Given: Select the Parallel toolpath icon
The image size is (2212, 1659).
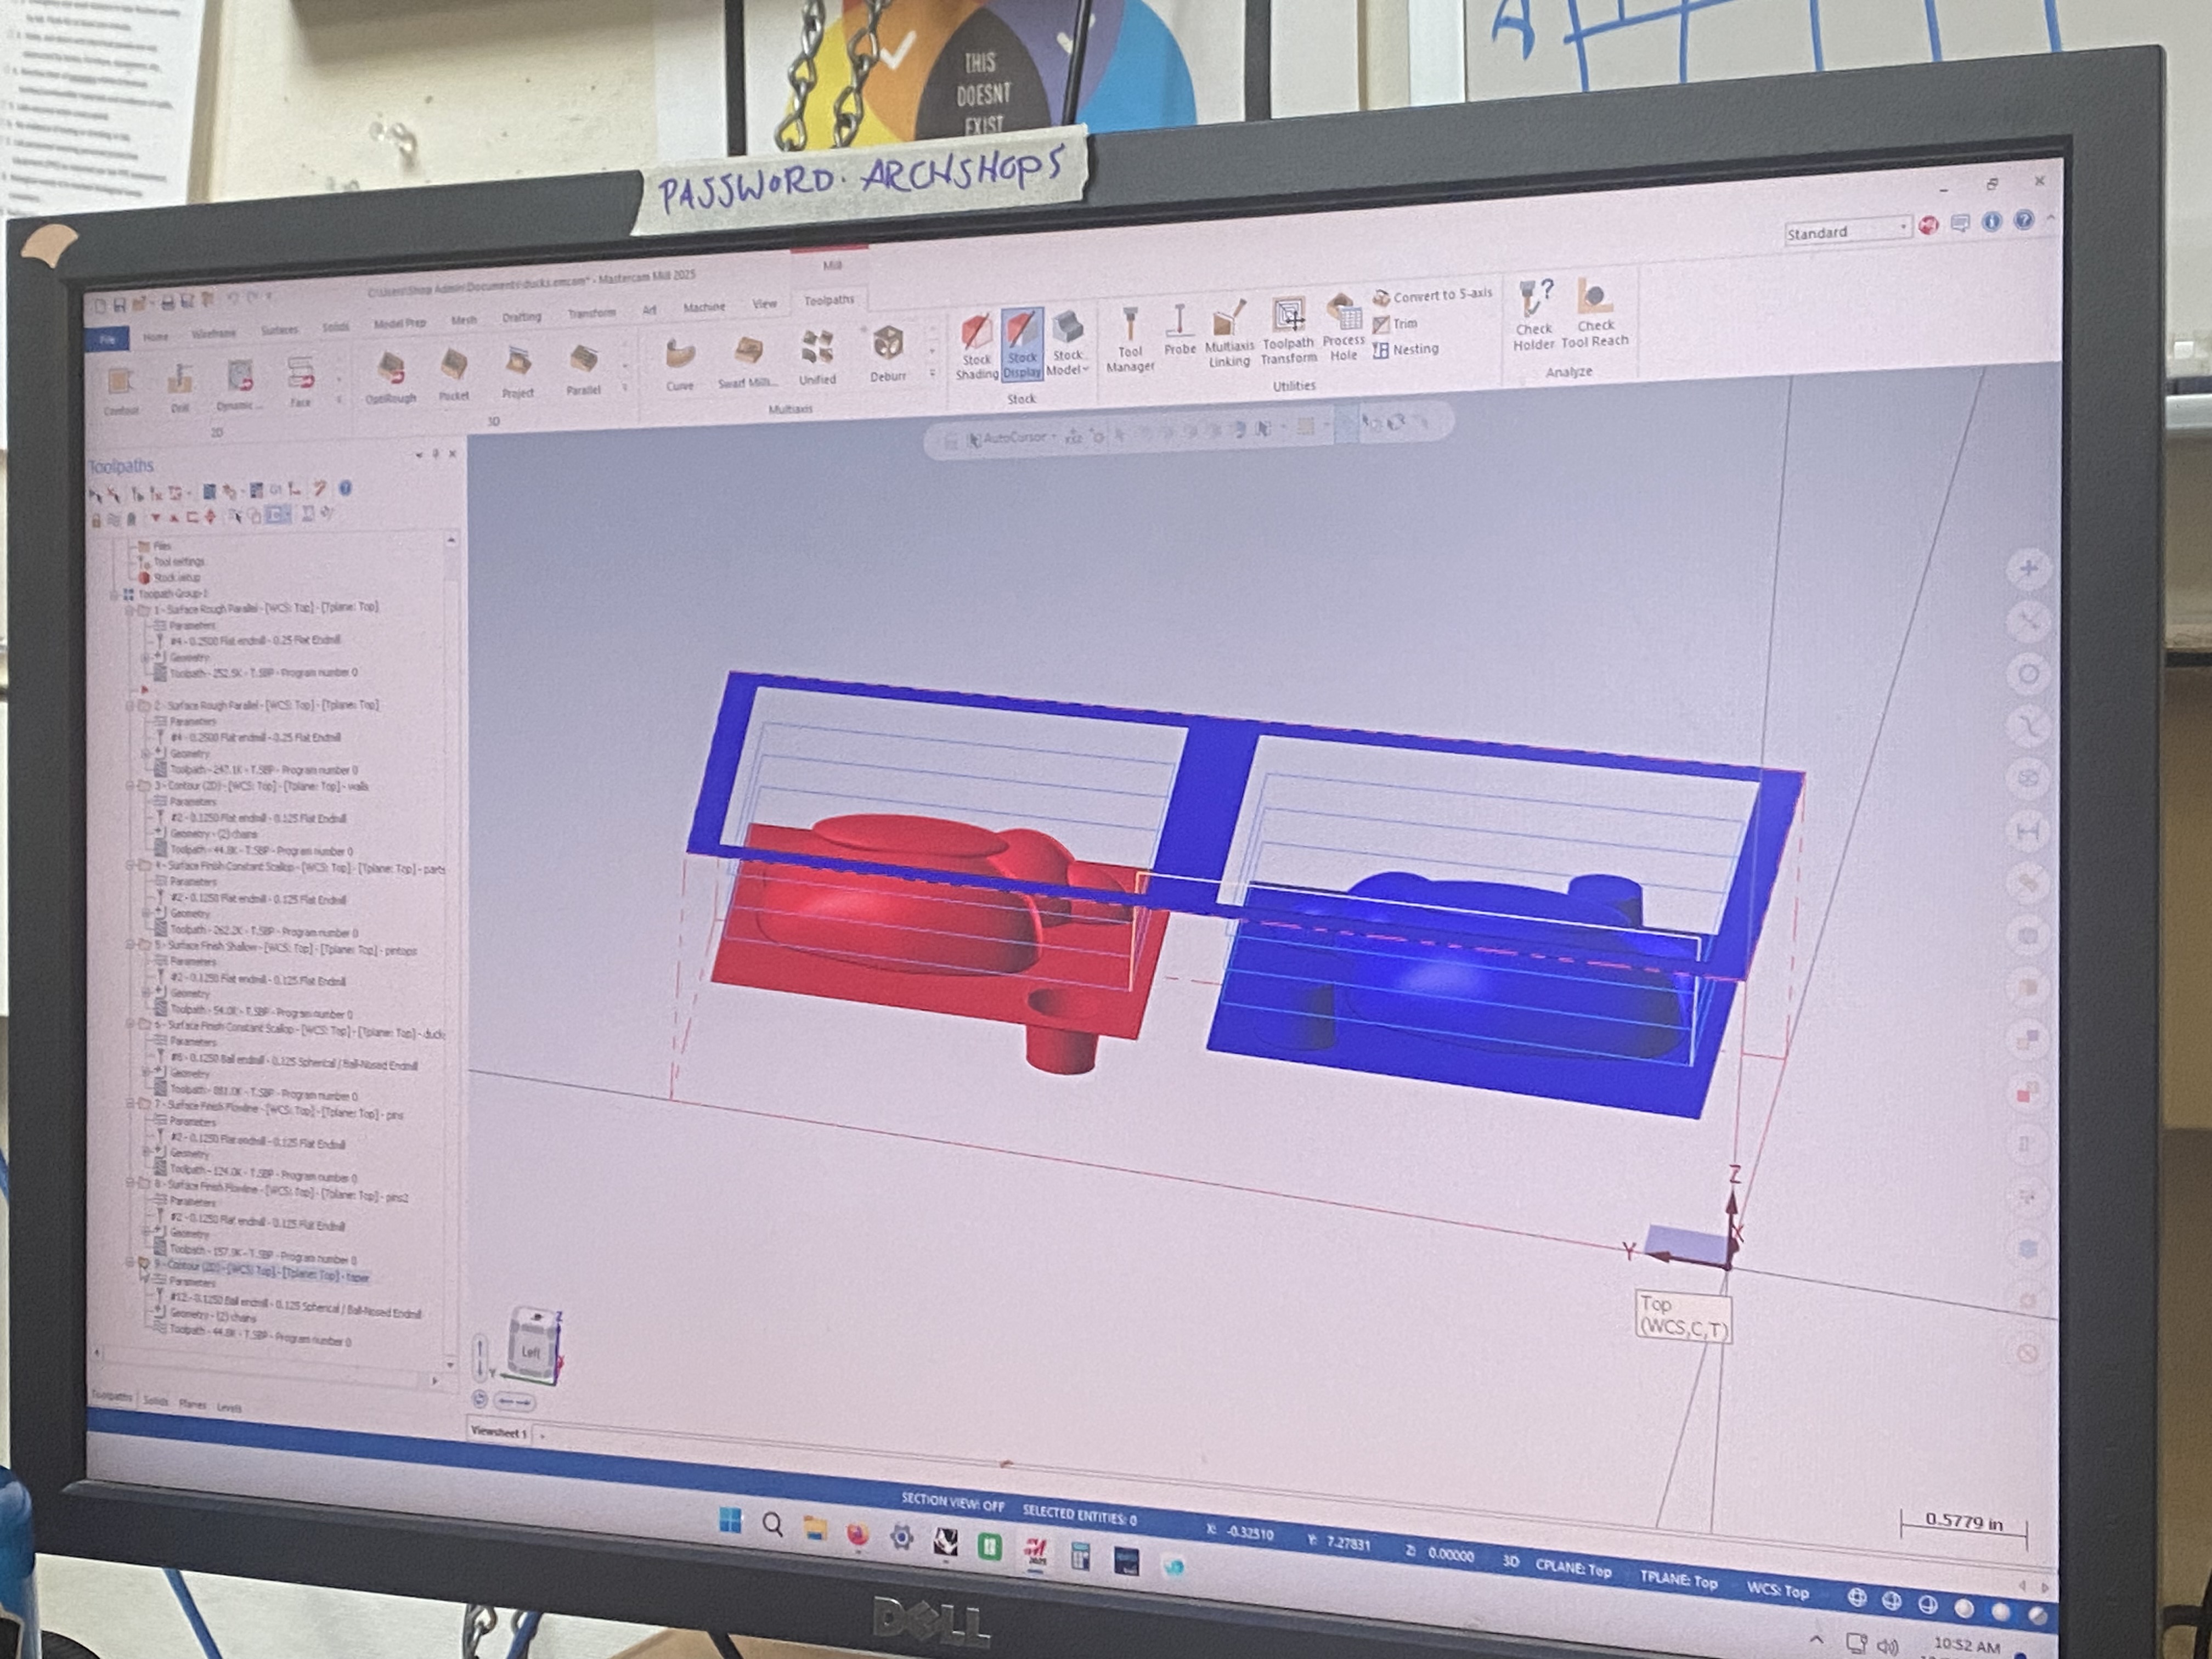Looking at the screenshot, I should click(x=583, y=368).
